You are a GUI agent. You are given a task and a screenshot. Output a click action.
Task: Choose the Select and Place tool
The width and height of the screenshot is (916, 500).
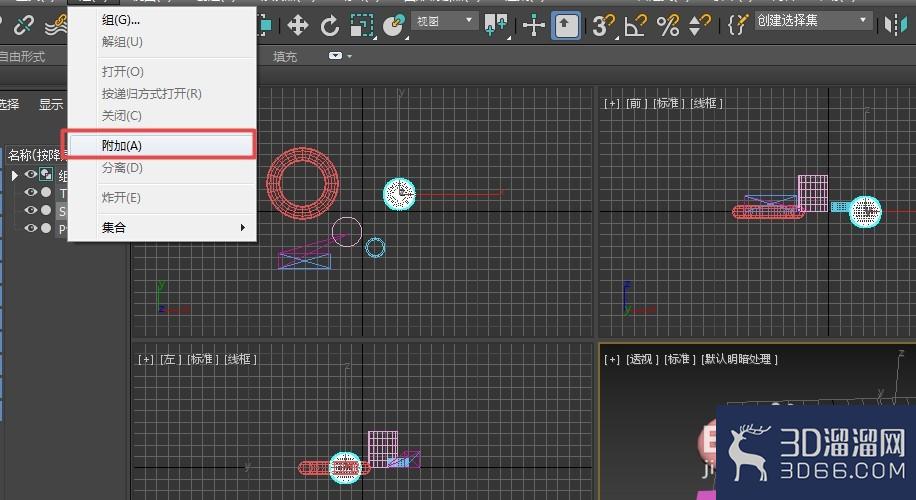click(394, 26)
